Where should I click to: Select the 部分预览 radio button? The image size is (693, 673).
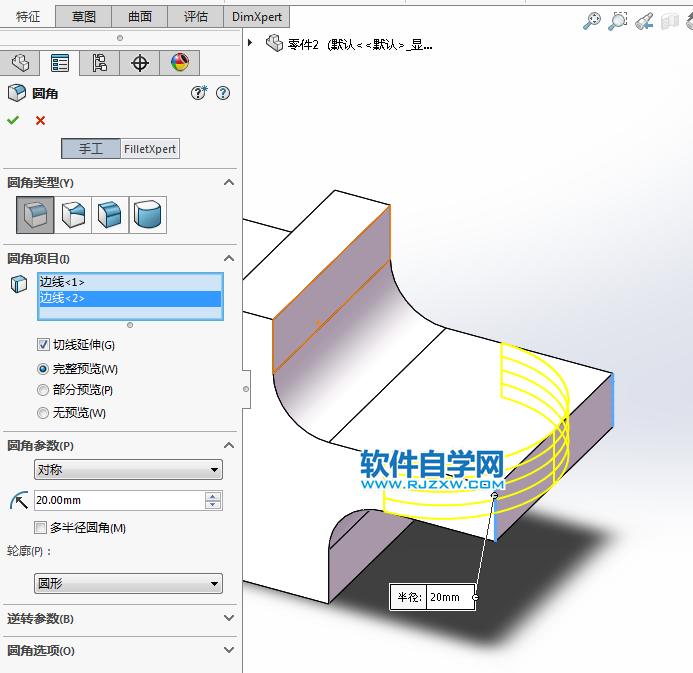pyautogui.click(x=43, y=390)
